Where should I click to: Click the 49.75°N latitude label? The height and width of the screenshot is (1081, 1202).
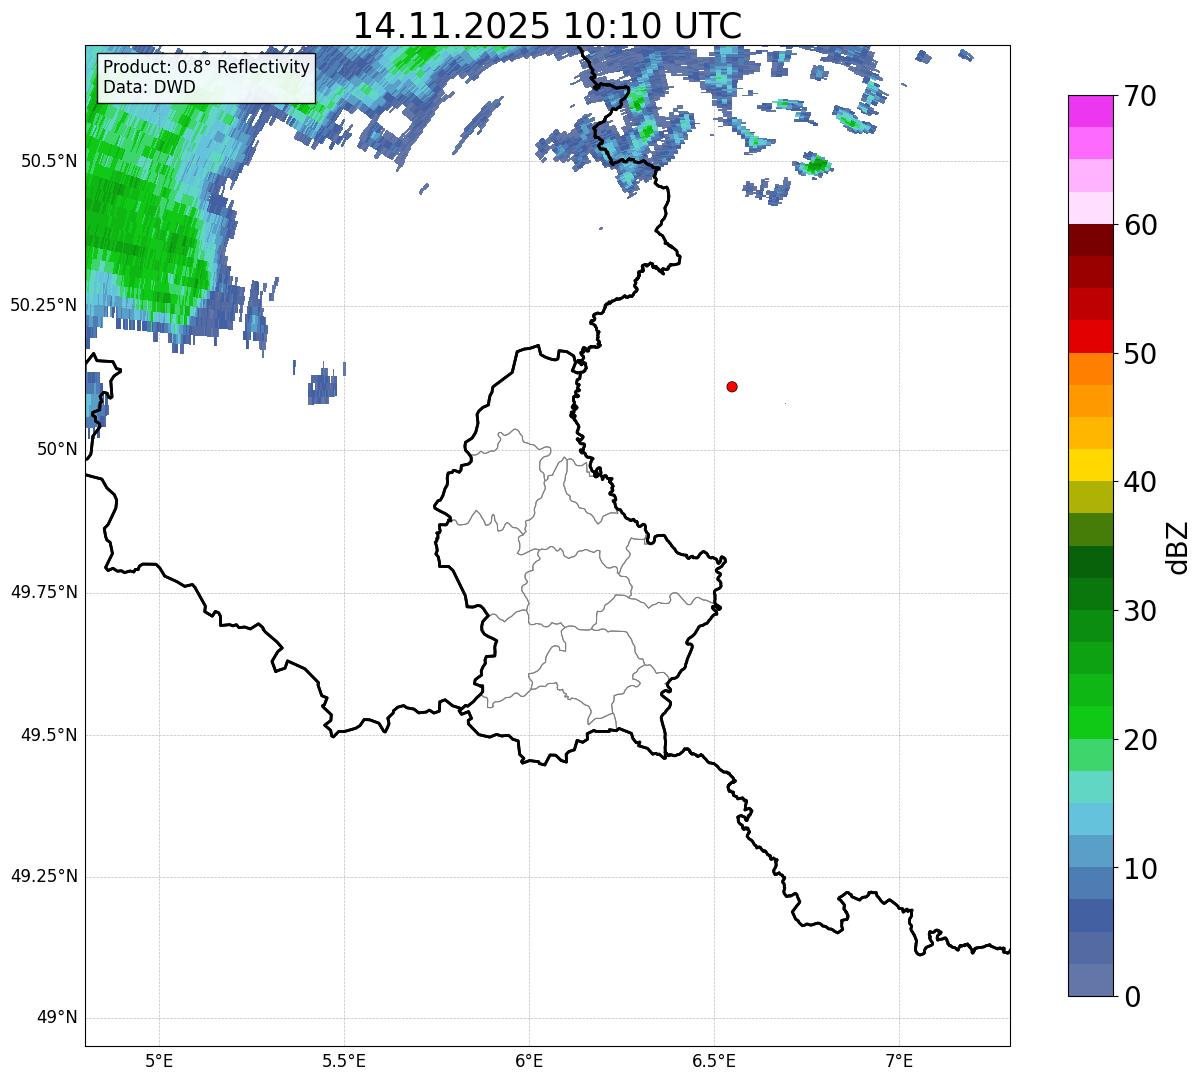(x=44, y=592)
